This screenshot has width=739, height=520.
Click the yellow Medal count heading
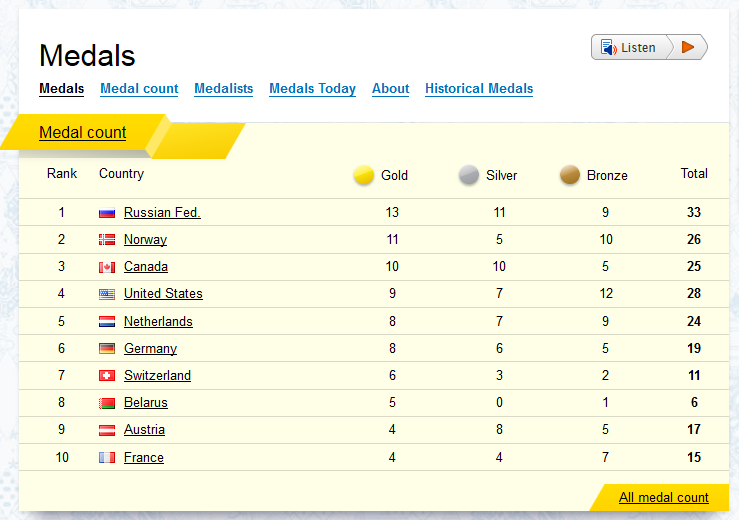(x=83, y=133)
